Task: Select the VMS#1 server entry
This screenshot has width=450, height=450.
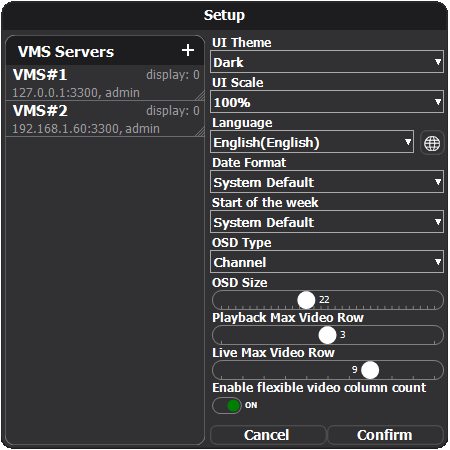Action: point(105,83)
